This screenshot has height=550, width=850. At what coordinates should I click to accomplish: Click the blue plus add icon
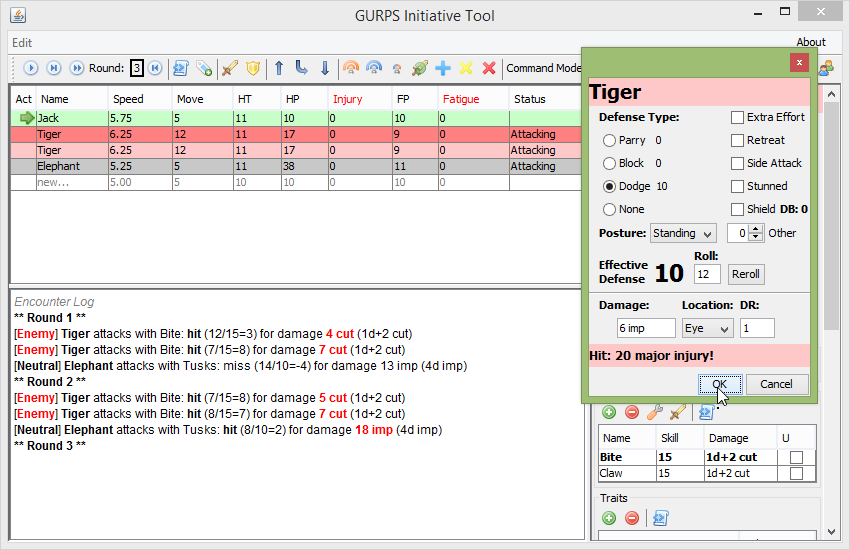[443, 68]
